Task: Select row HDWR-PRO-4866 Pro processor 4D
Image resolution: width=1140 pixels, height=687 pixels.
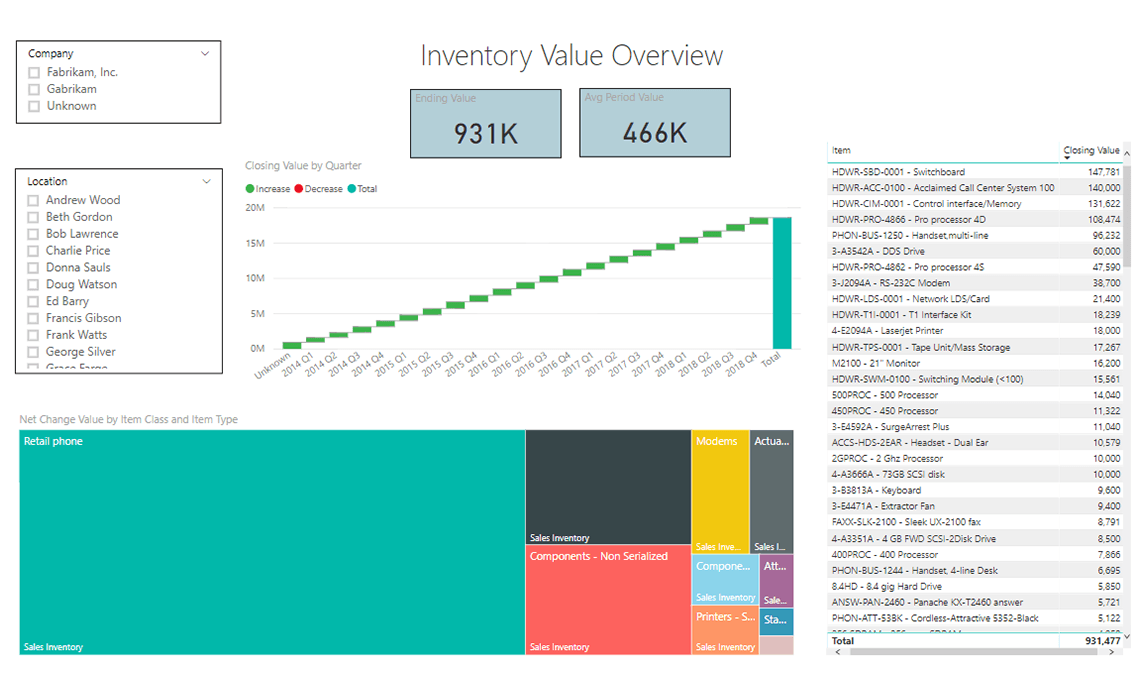Action: (976, 220)
